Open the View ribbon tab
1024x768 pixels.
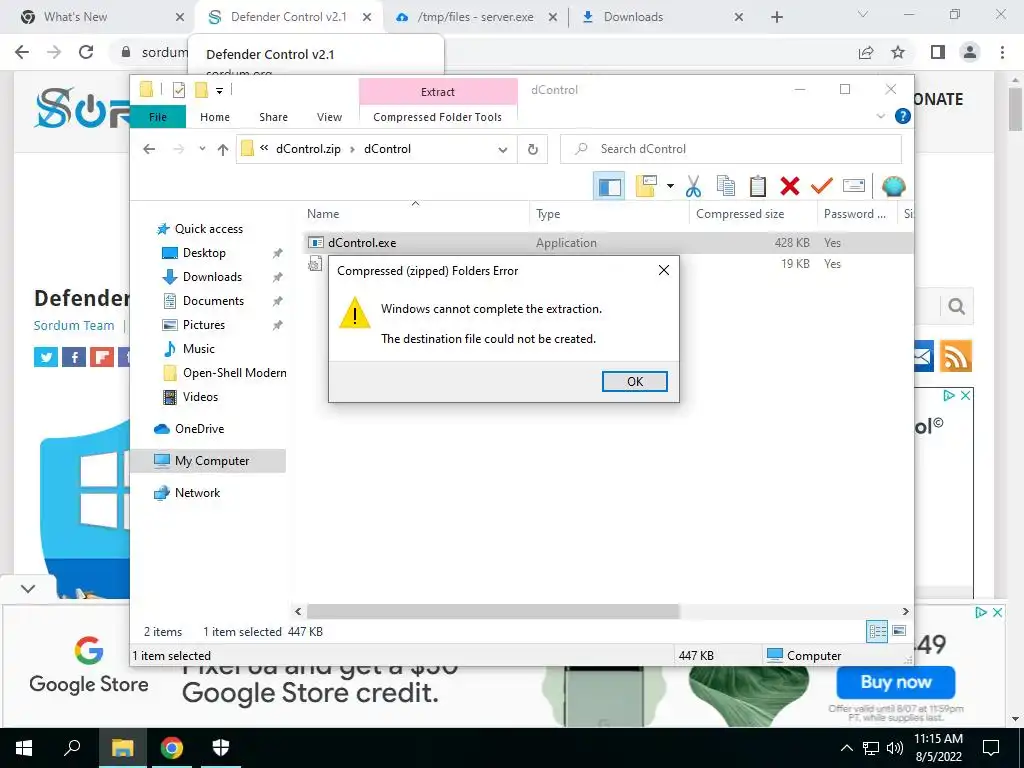tap(329, 117)
